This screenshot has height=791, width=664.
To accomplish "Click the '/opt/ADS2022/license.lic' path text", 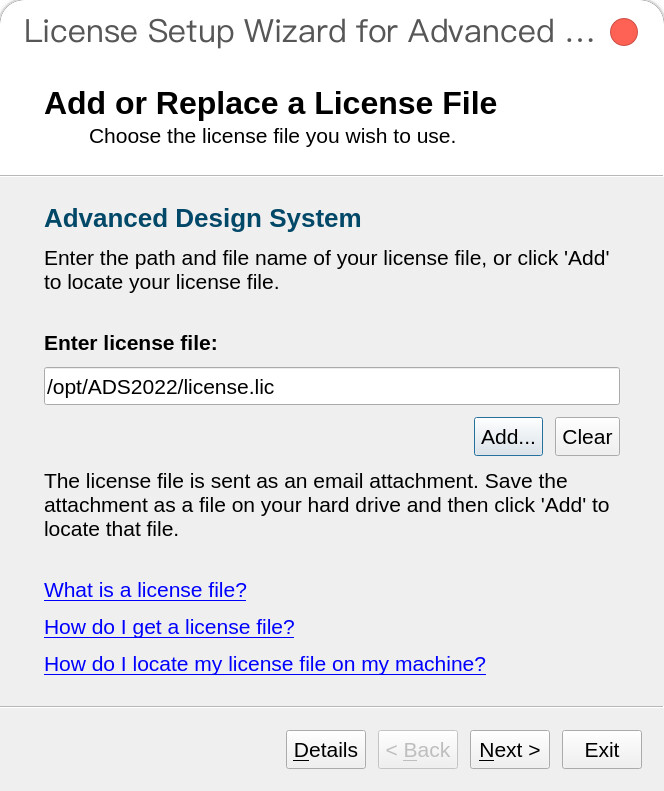I will coord(160,387).
